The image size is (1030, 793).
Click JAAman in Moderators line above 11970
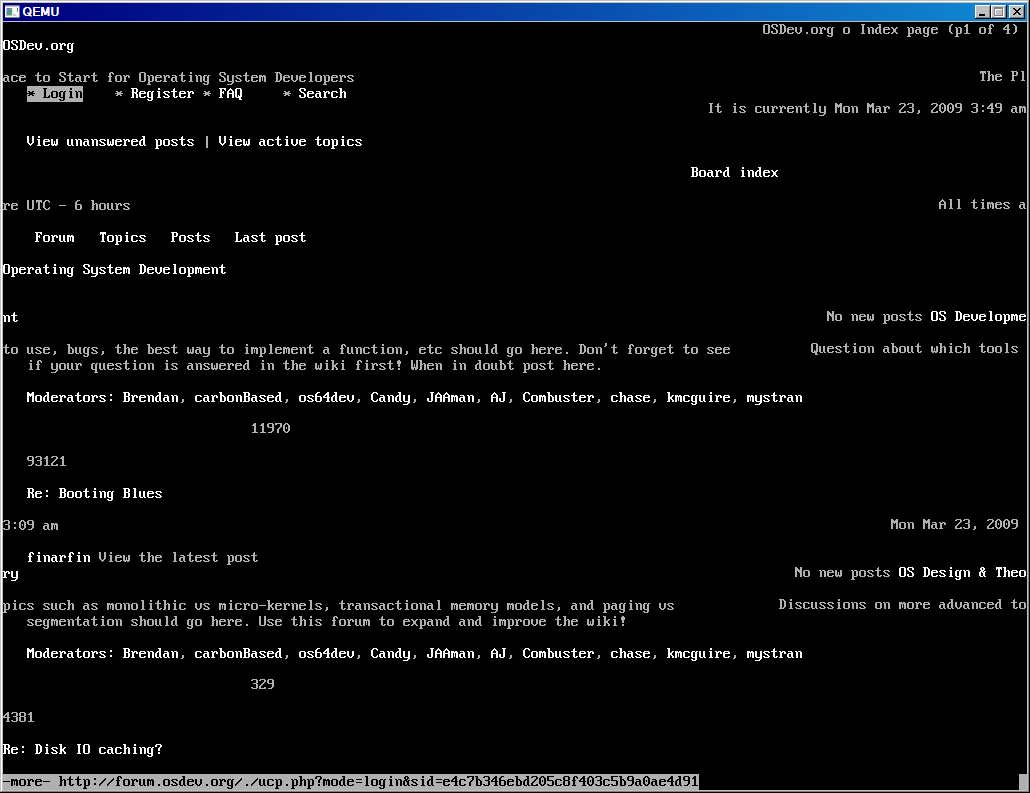click(450, 397)
